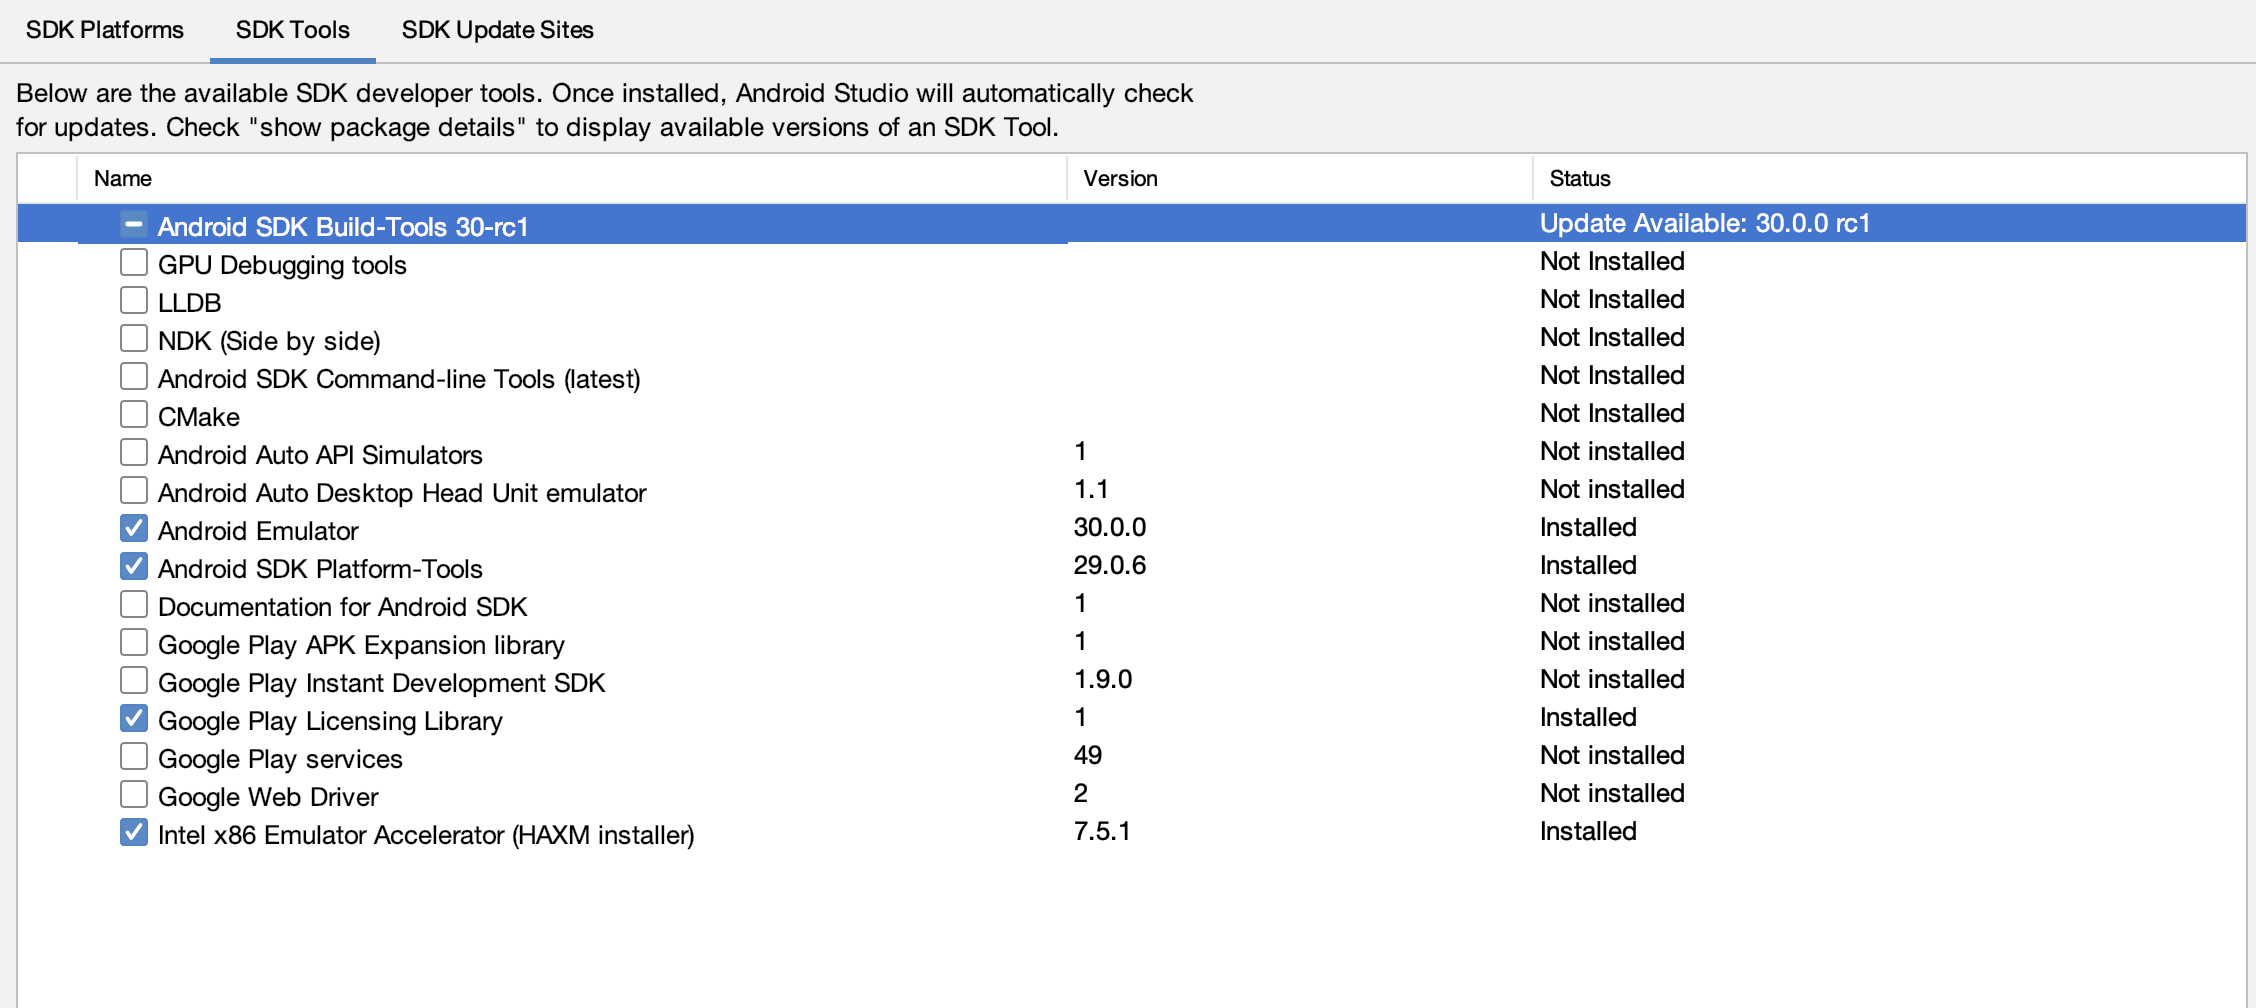The width and height of the screenshot is (2256, 1008).
Task: Check the GPU Debugging tools checkbox
Action: coord(134,262)
